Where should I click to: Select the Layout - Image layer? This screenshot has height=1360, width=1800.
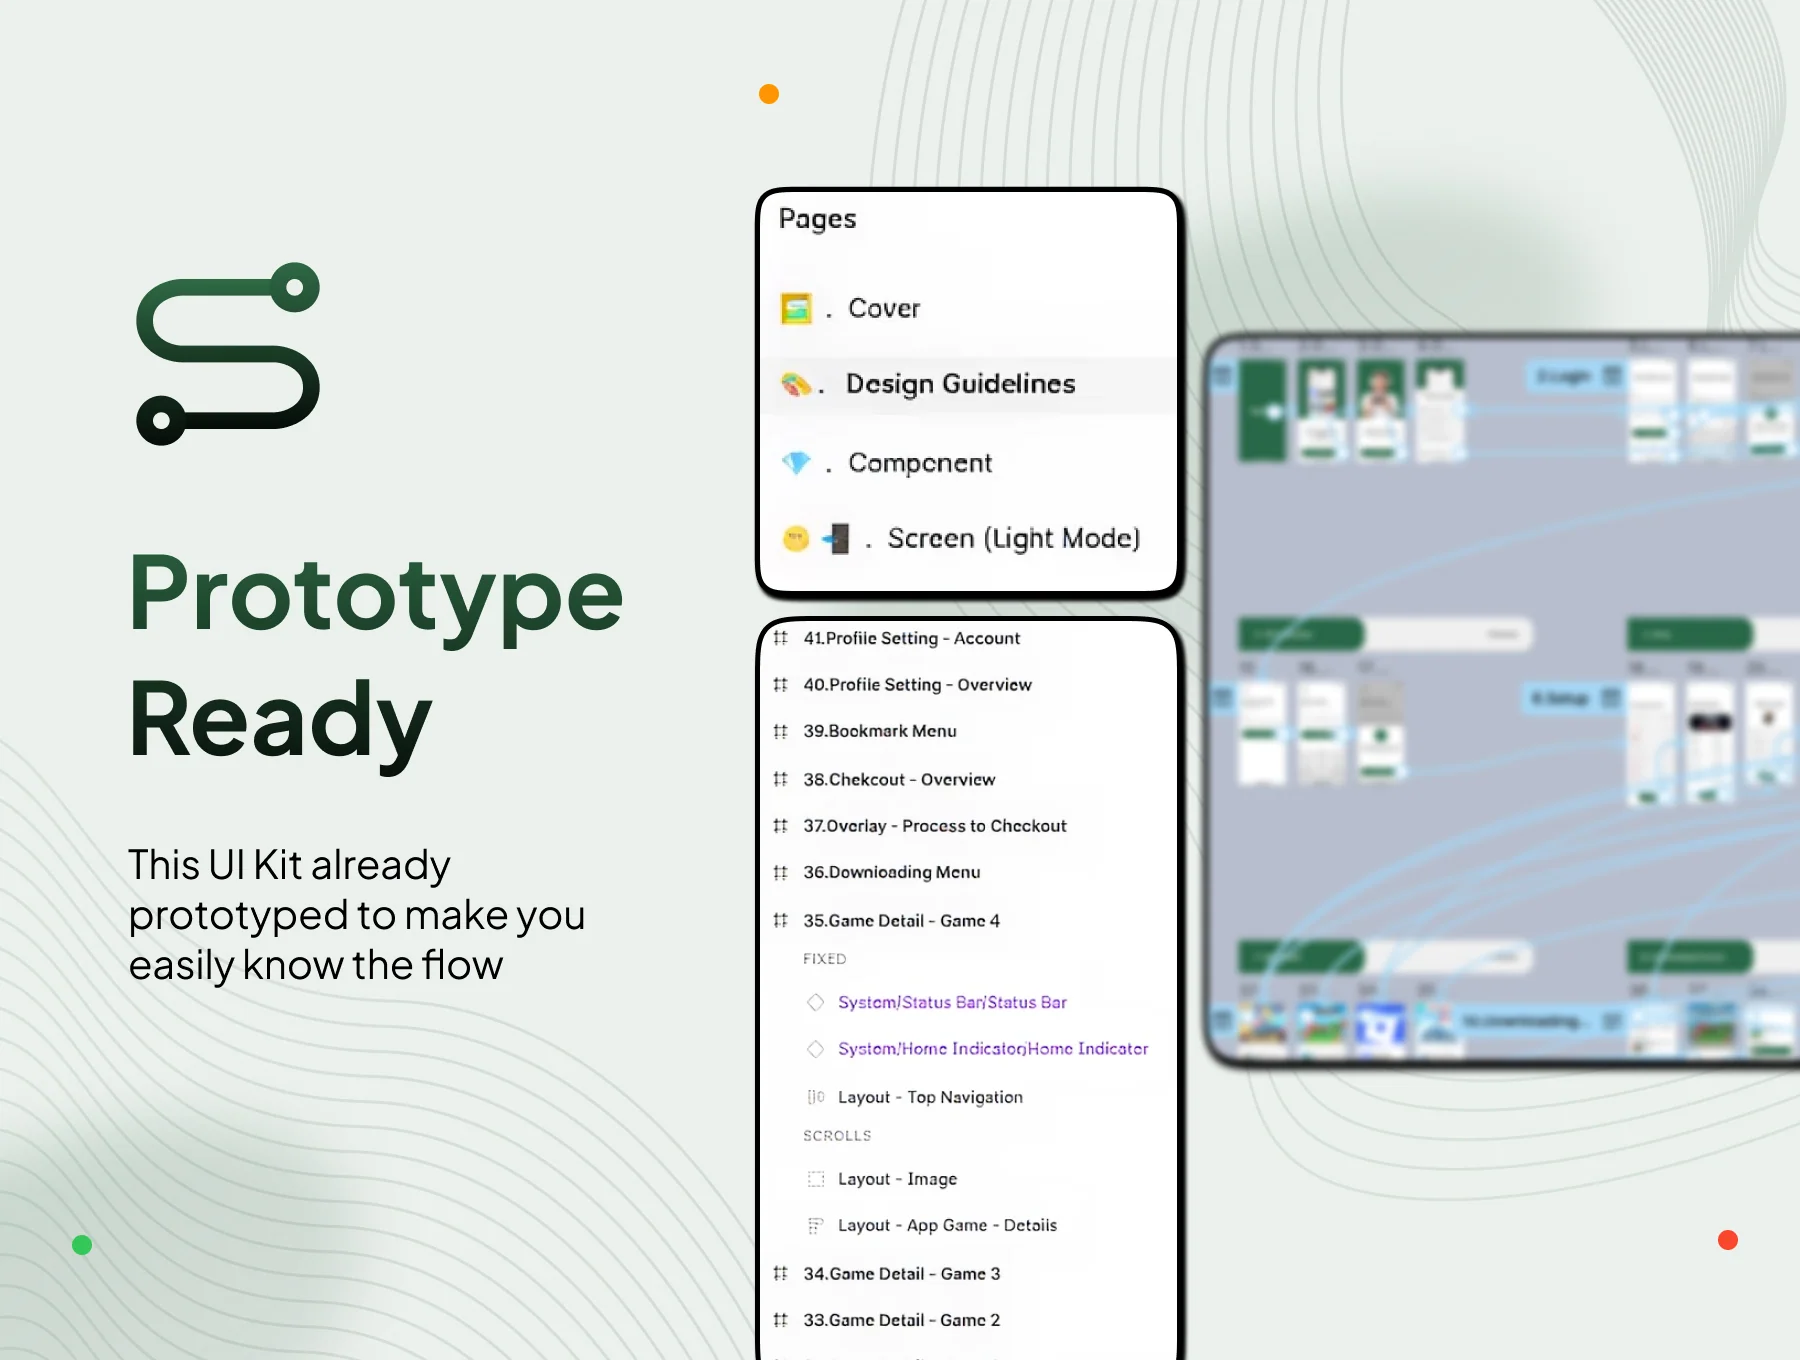897,1179
